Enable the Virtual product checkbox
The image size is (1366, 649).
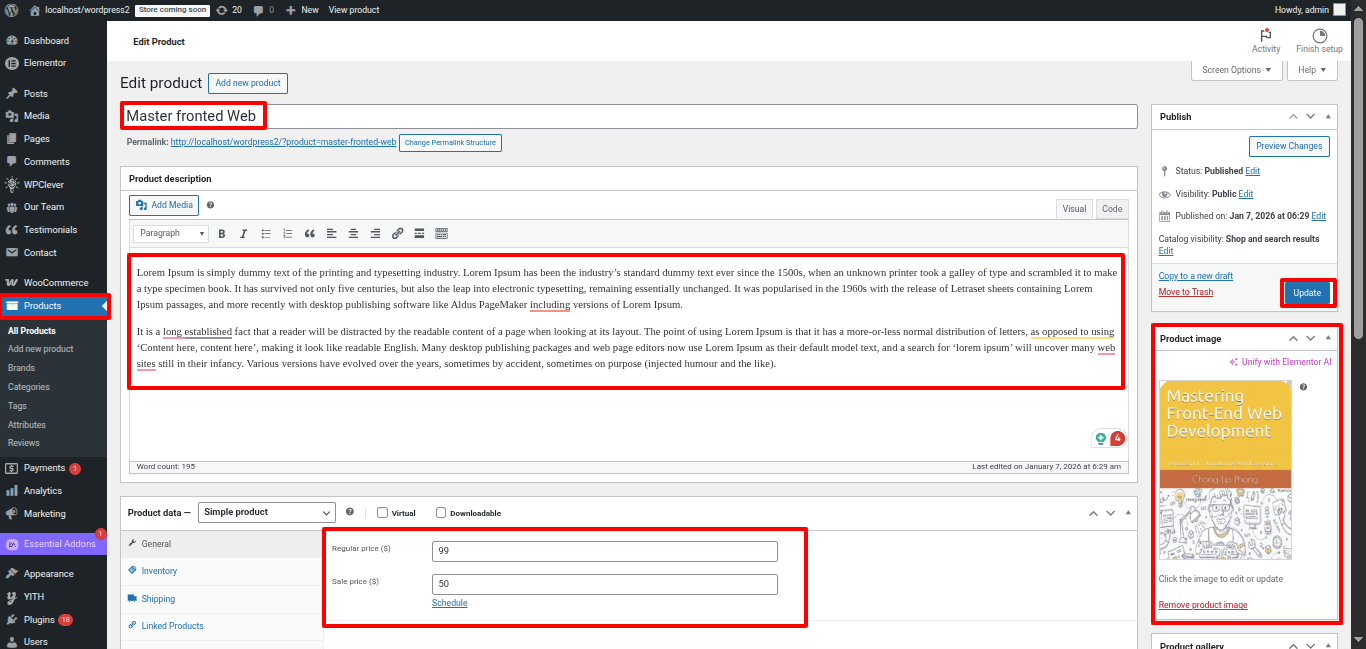coord(382,513)
